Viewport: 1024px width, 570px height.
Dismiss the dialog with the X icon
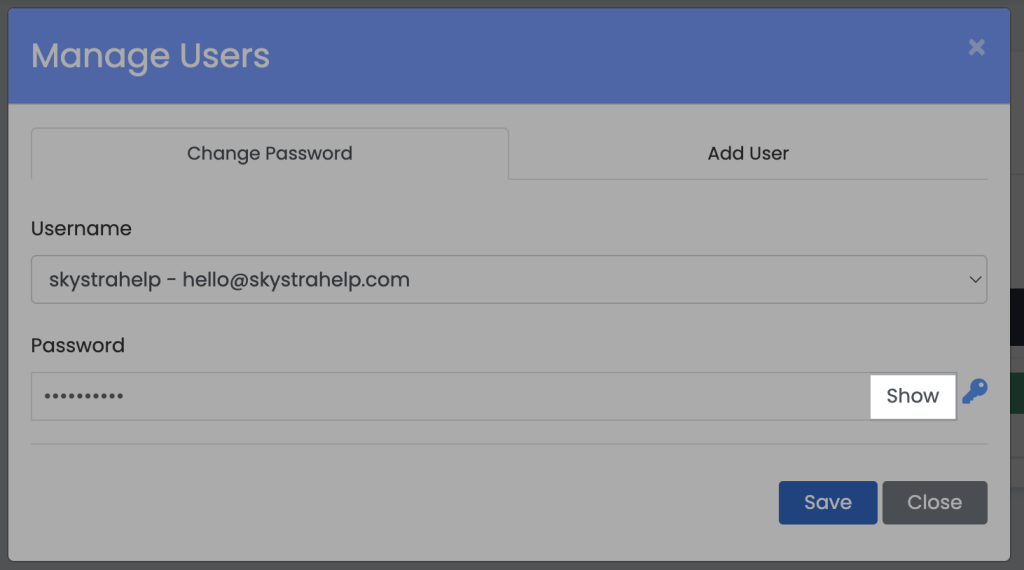[x=977, y=47]
